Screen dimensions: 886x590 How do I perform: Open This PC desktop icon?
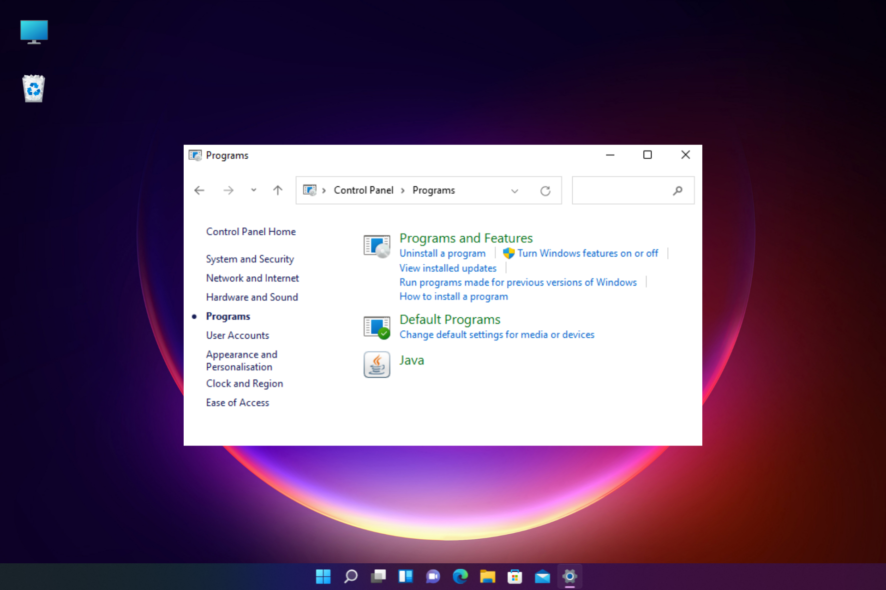click(x=34, y=32)
